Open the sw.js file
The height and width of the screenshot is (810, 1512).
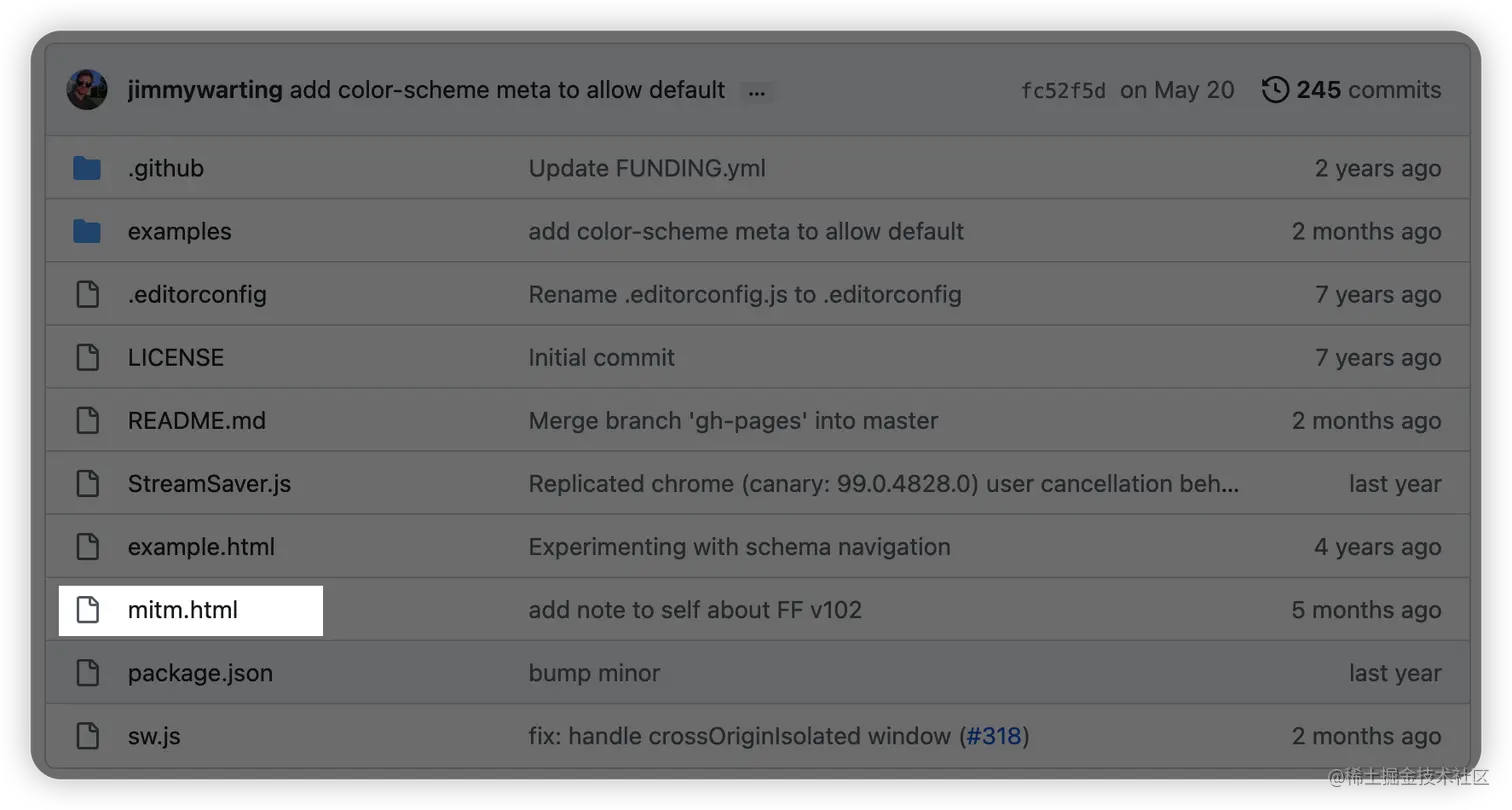153,735
